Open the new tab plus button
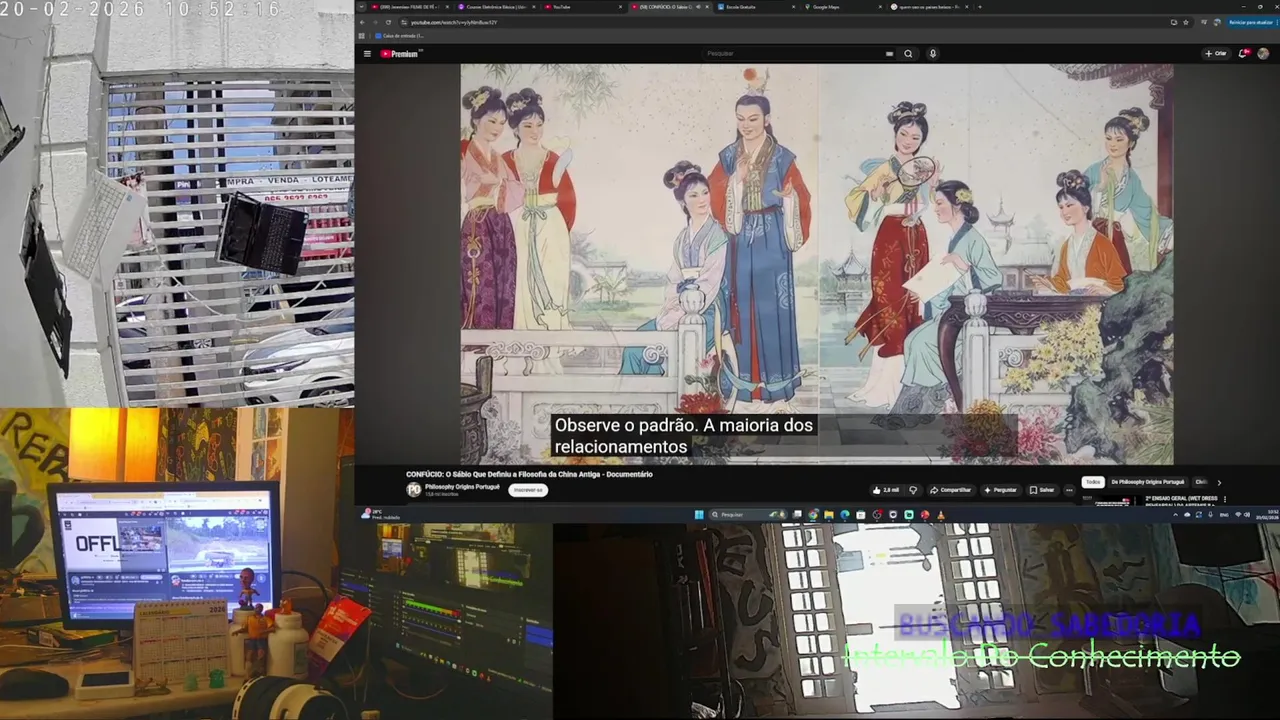The image size is (1280, 720). [979, 7]
